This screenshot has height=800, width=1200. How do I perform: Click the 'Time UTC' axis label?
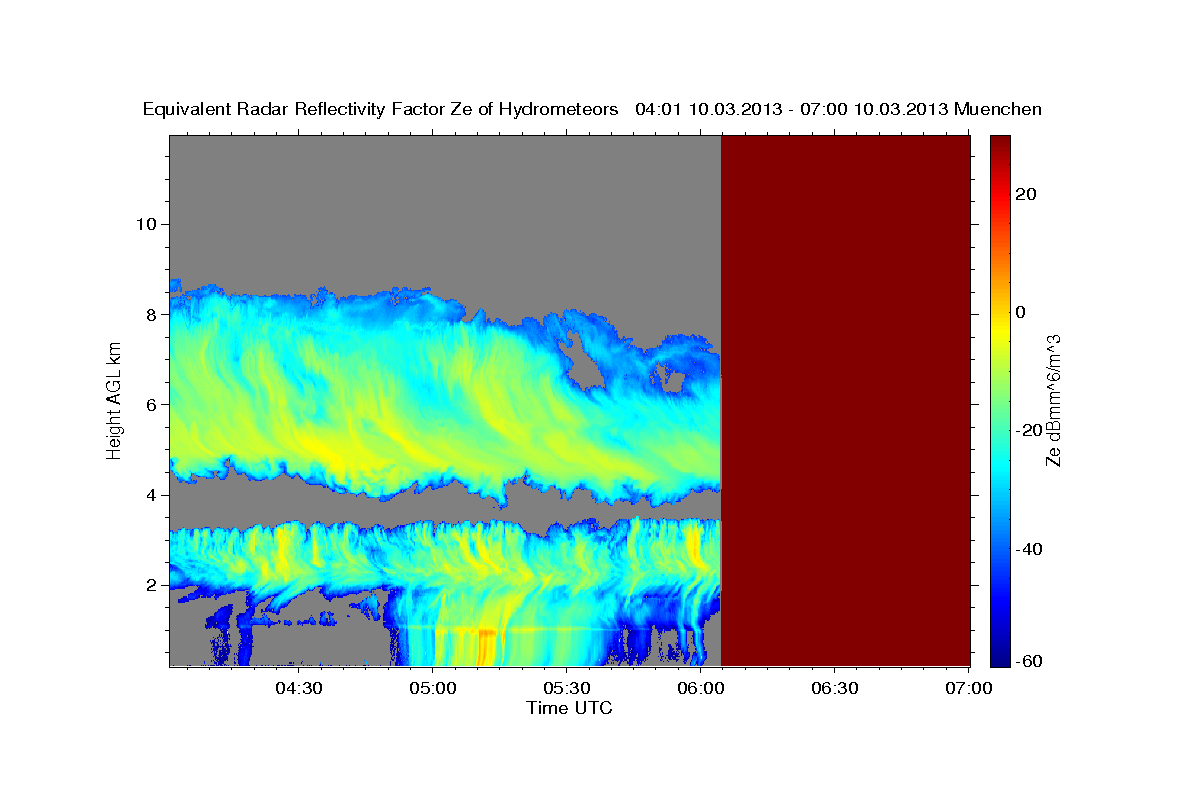point(569,708)
